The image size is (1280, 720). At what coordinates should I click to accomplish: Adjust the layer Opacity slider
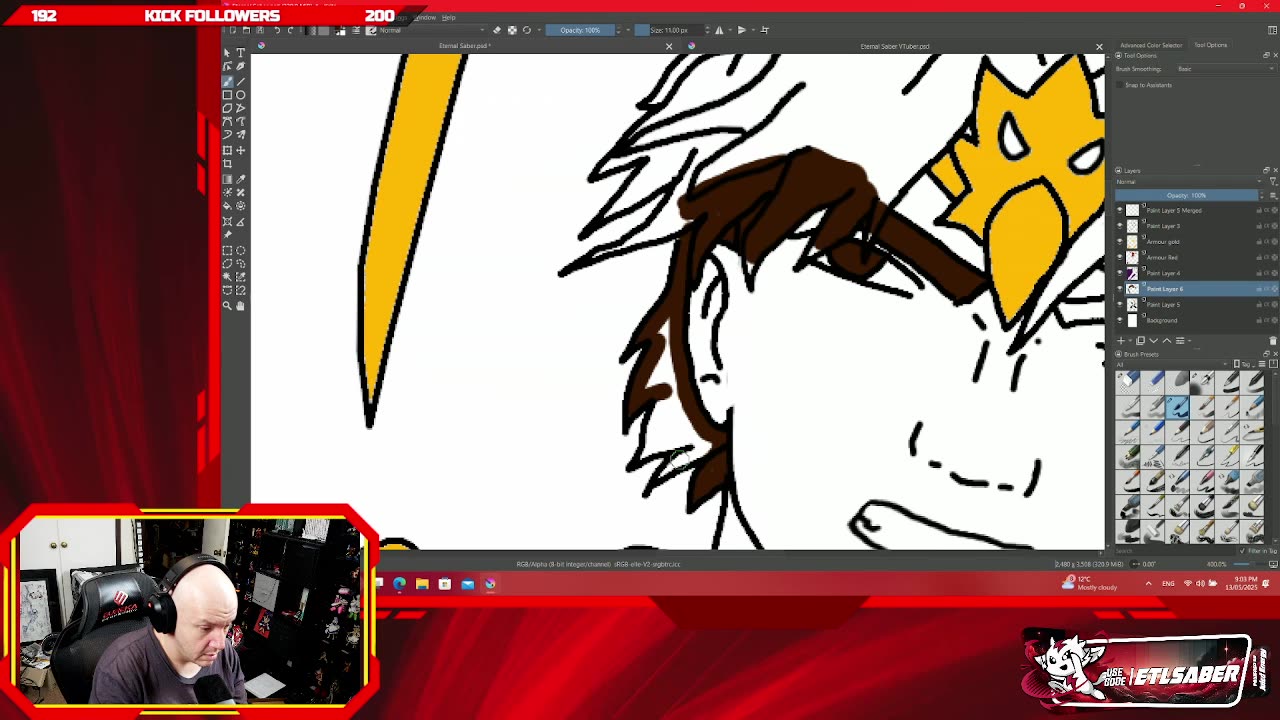[1189, 195]
